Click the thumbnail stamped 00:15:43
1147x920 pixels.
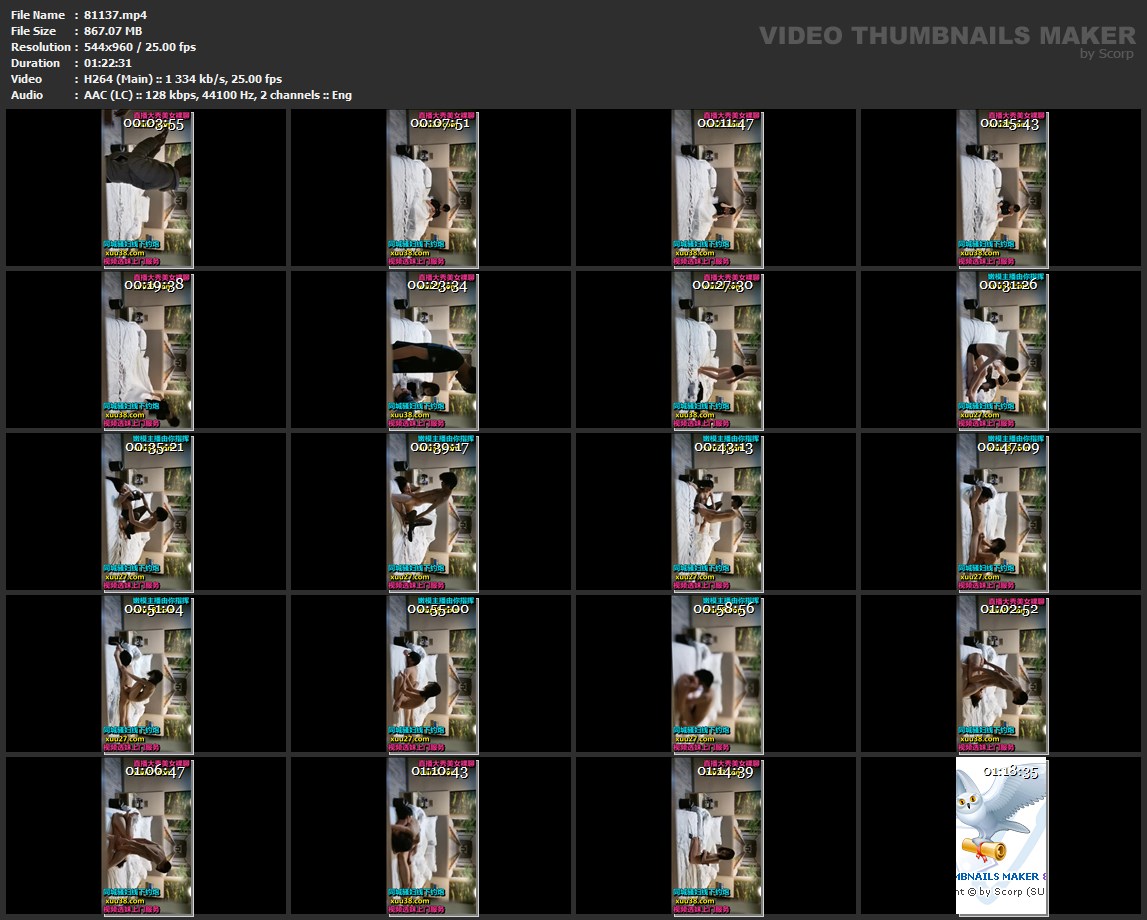pos(1002,188)
